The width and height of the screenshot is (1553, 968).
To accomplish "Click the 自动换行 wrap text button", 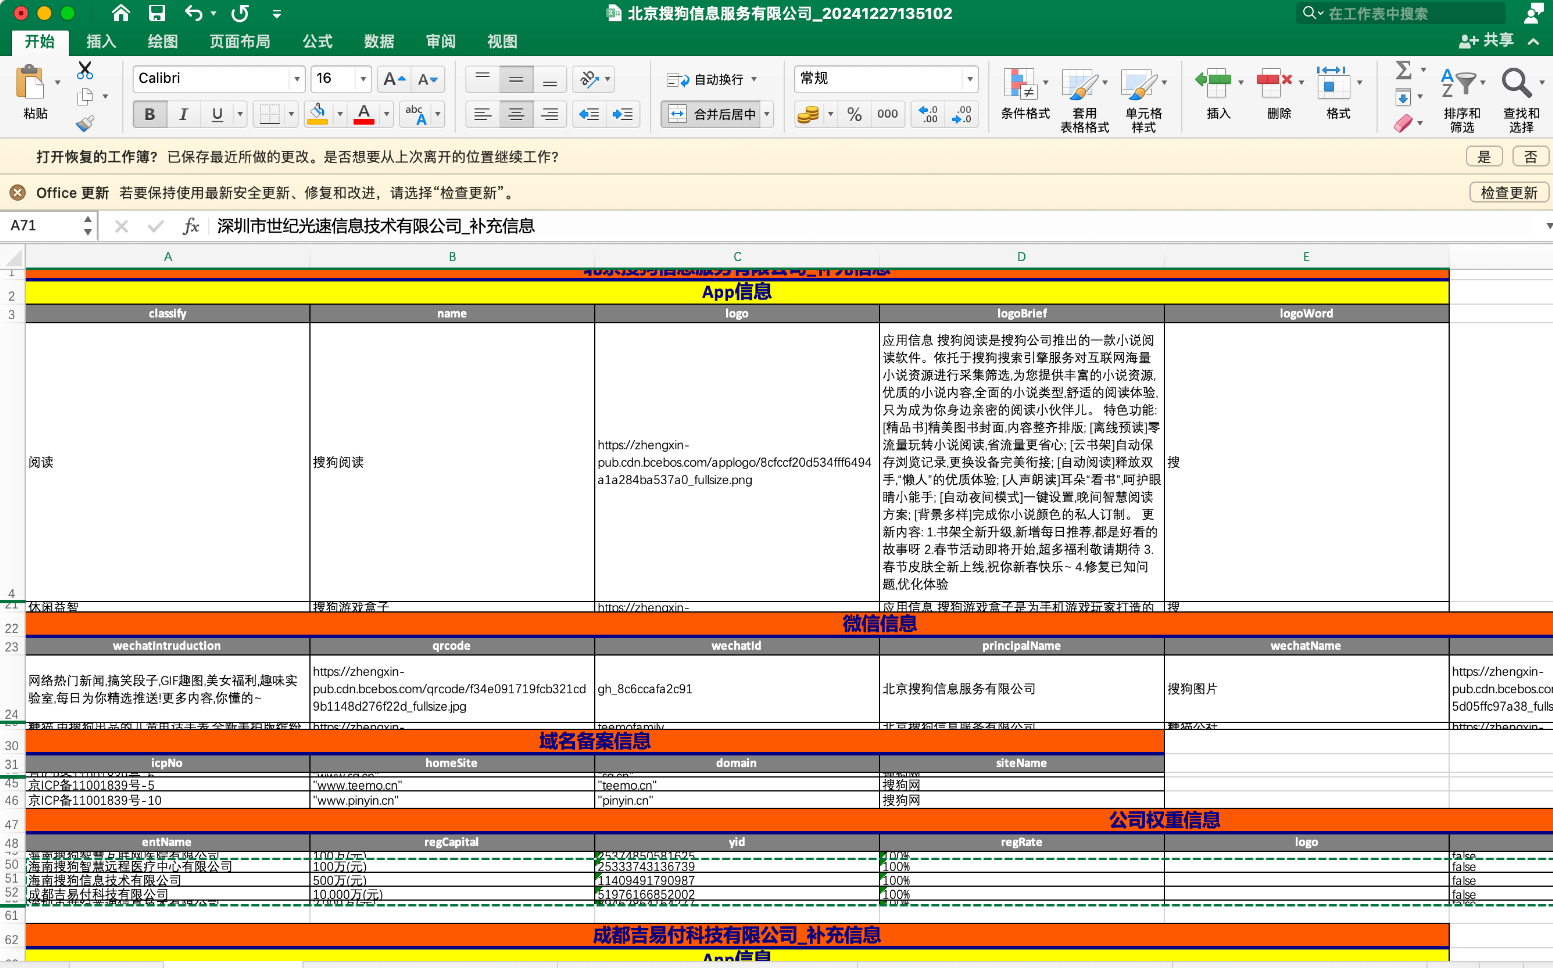I will [712, 79].
